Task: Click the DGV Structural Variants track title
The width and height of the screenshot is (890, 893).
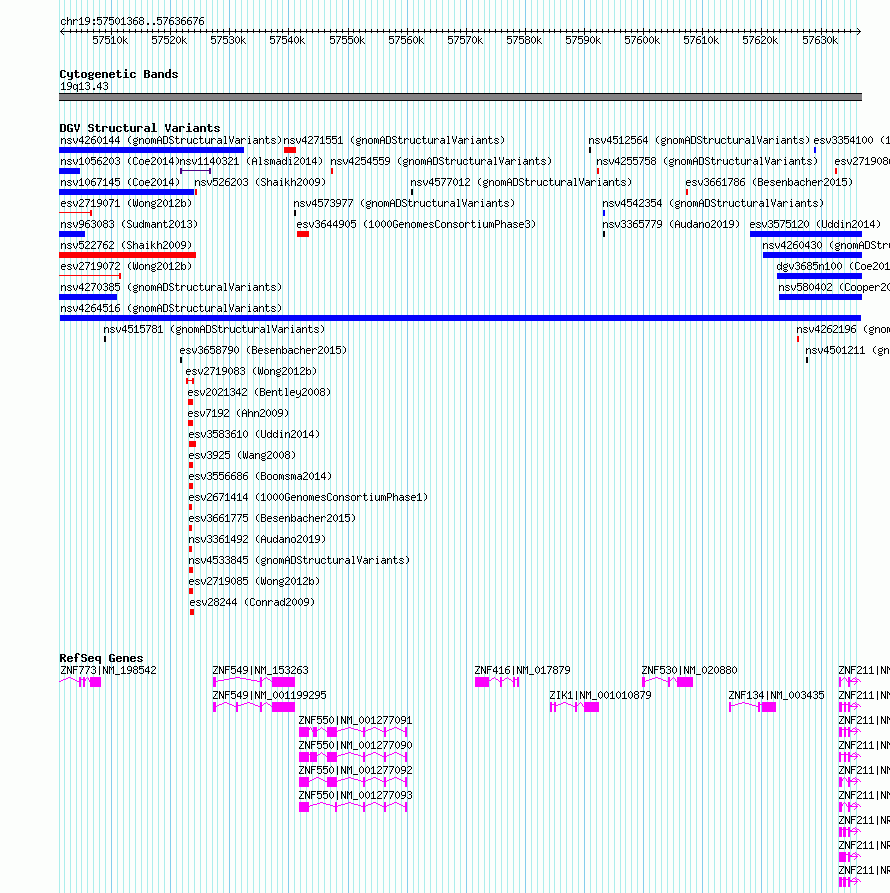Action: pos(140,128)
